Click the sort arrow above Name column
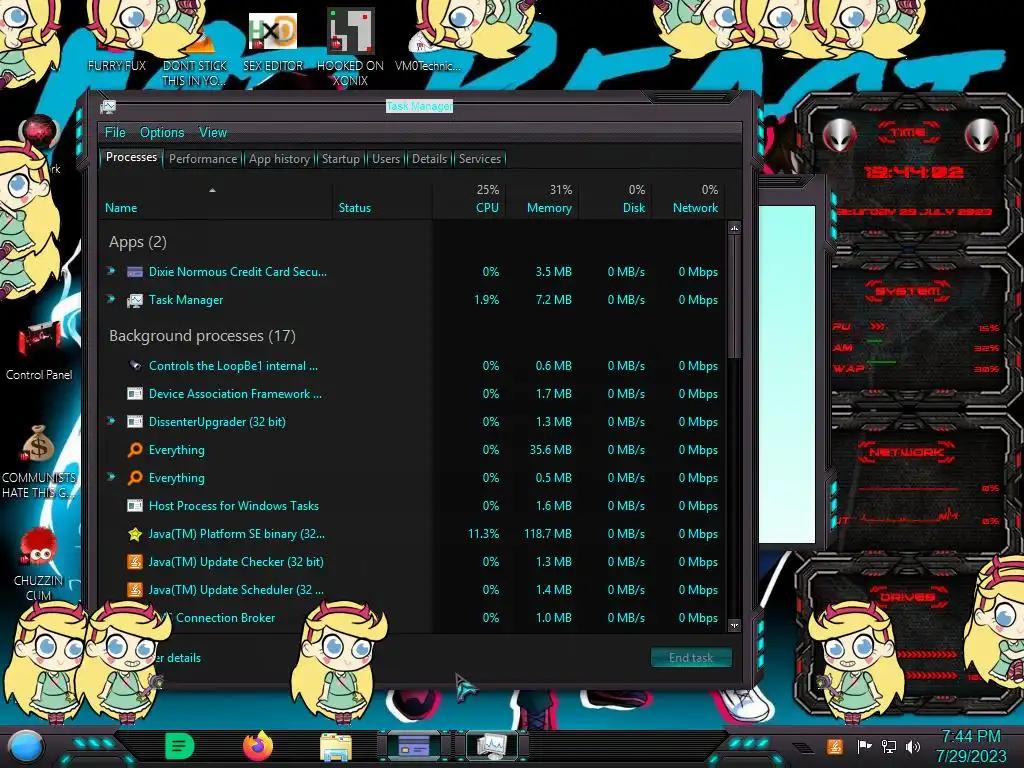 tap(212, 190)
